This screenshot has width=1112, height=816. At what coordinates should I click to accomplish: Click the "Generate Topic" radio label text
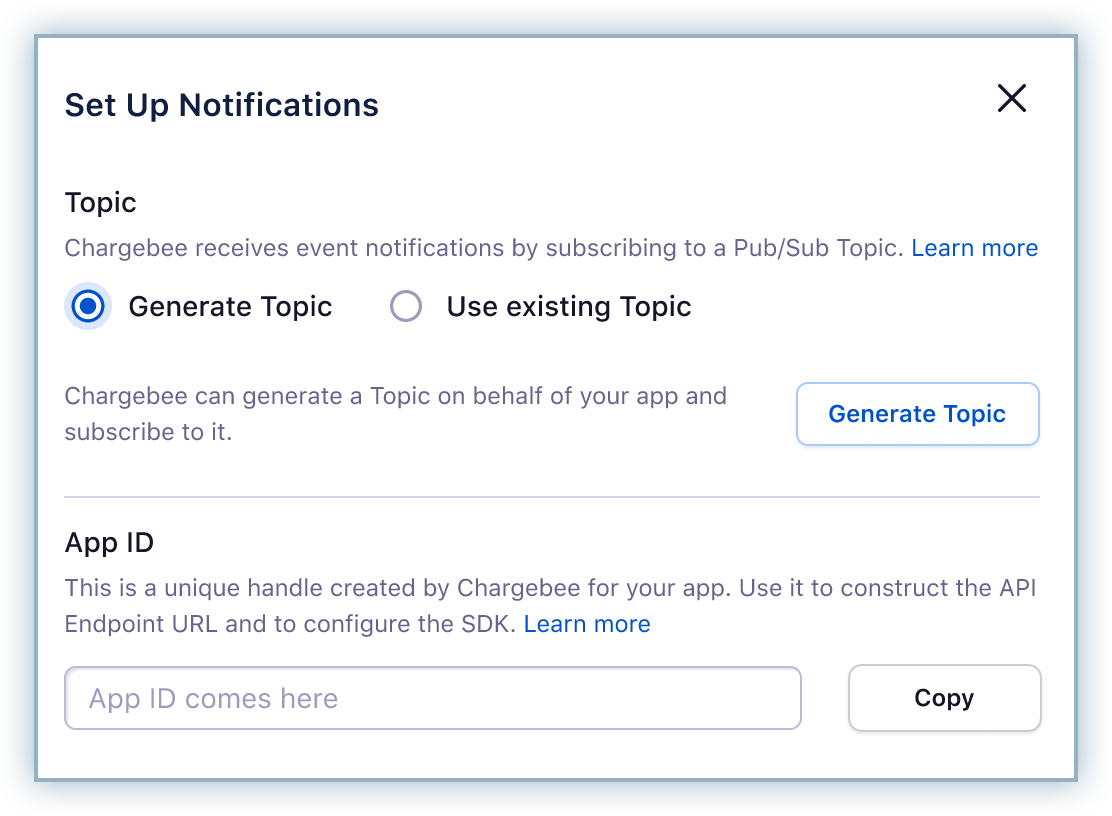click(230, 306)
